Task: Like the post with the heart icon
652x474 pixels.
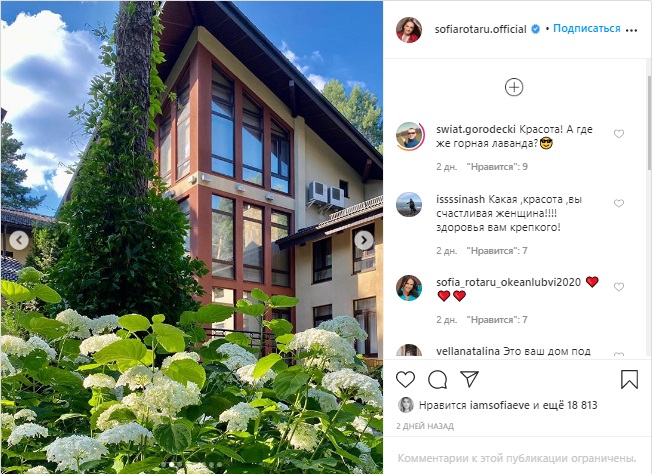Action: pyautogui.click(x=405, y=379)
